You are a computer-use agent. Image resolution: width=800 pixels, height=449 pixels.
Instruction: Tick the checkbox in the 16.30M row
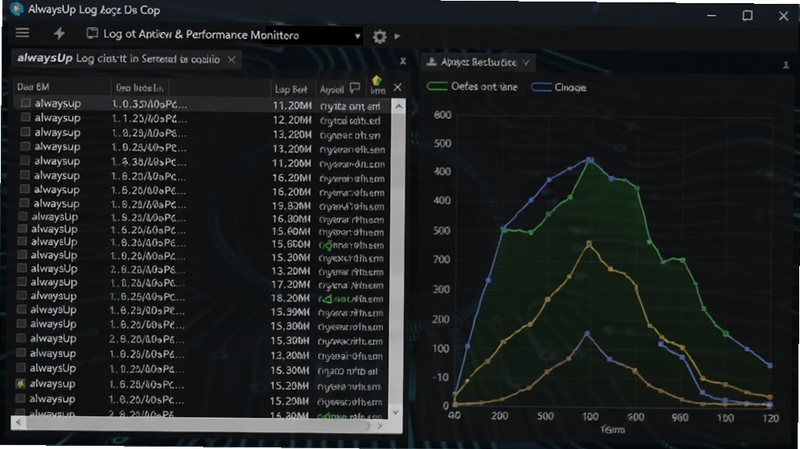point(20,367)
